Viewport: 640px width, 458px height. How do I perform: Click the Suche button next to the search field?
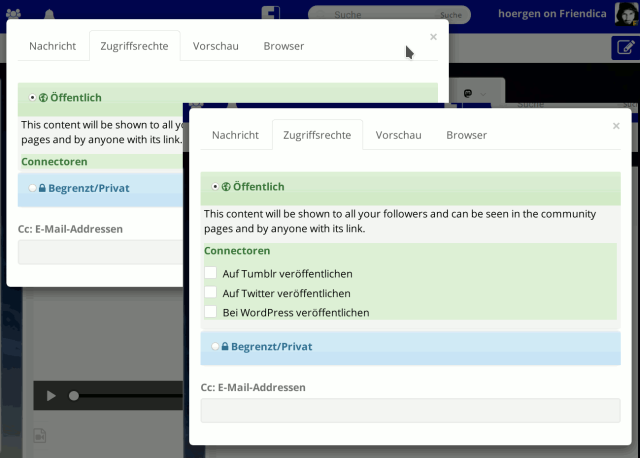coord(451,15)
